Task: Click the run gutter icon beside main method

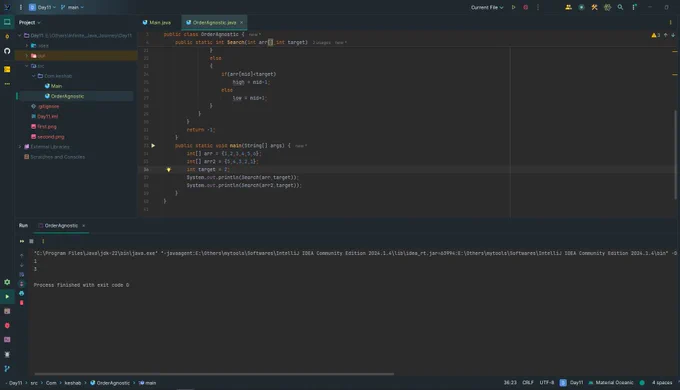Action: [x=153, y=146]
